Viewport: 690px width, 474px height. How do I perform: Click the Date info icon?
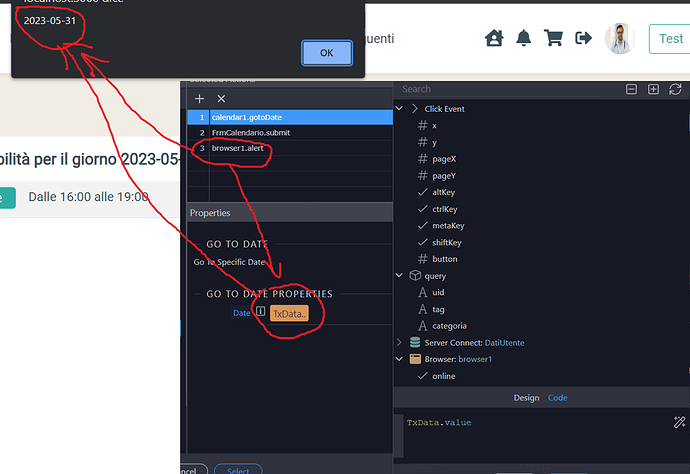coord(261,311)
